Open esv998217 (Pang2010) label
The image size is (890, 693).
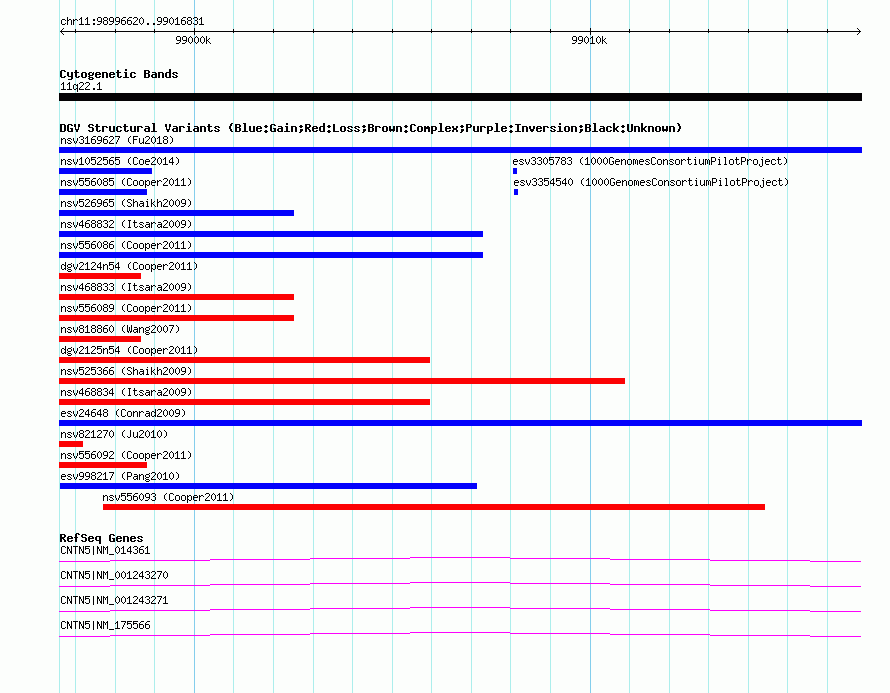tap(120, 476)
